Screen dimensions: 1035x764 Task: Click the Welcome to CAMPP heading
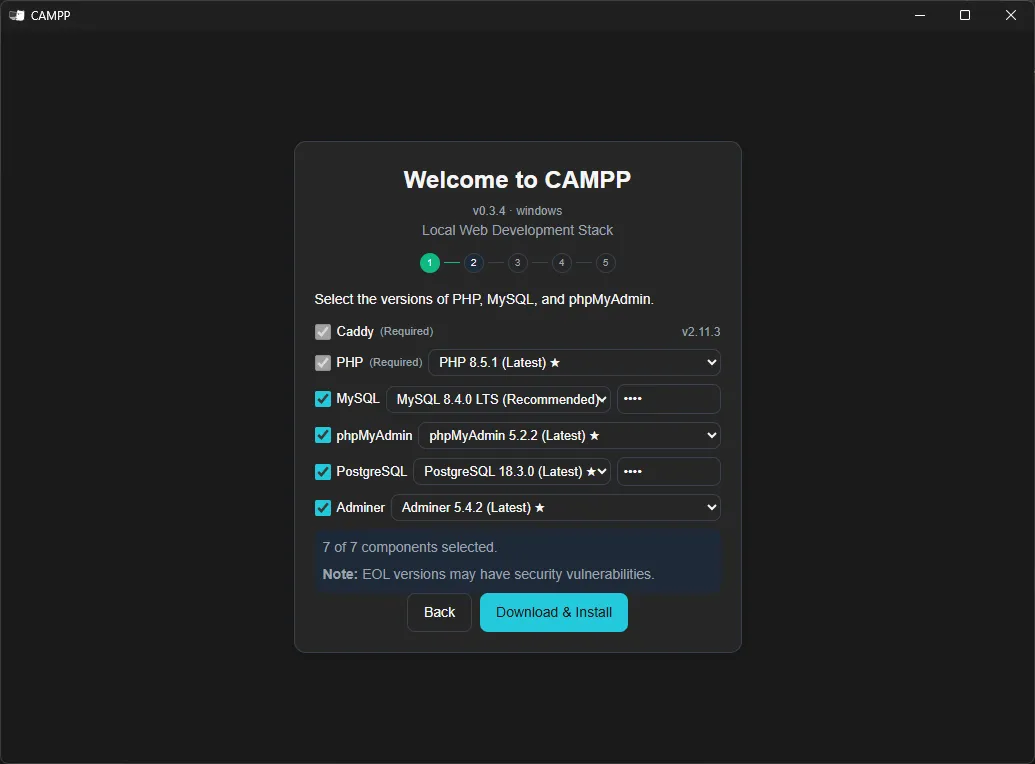tap(518, 180)
